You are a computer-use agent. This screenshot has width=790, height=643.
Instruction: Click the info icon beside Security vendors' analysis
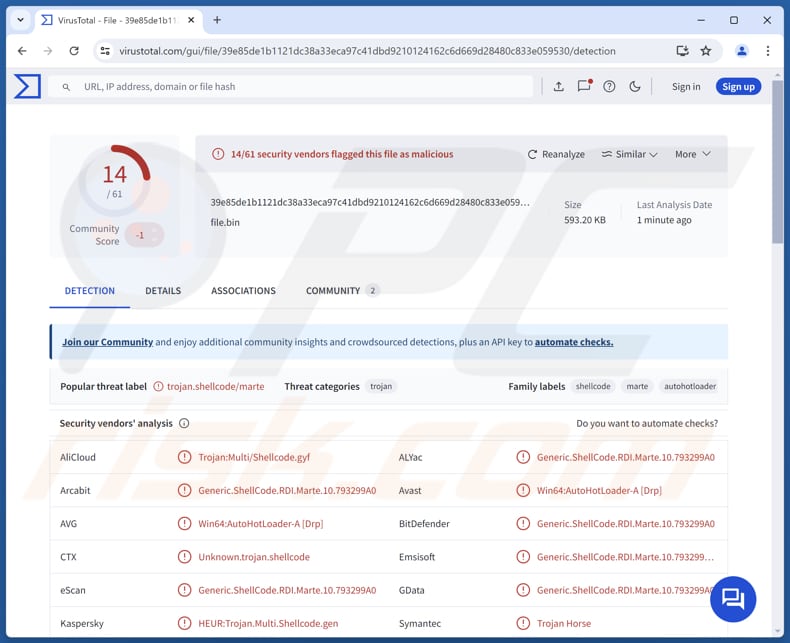[x=184, y=423]
